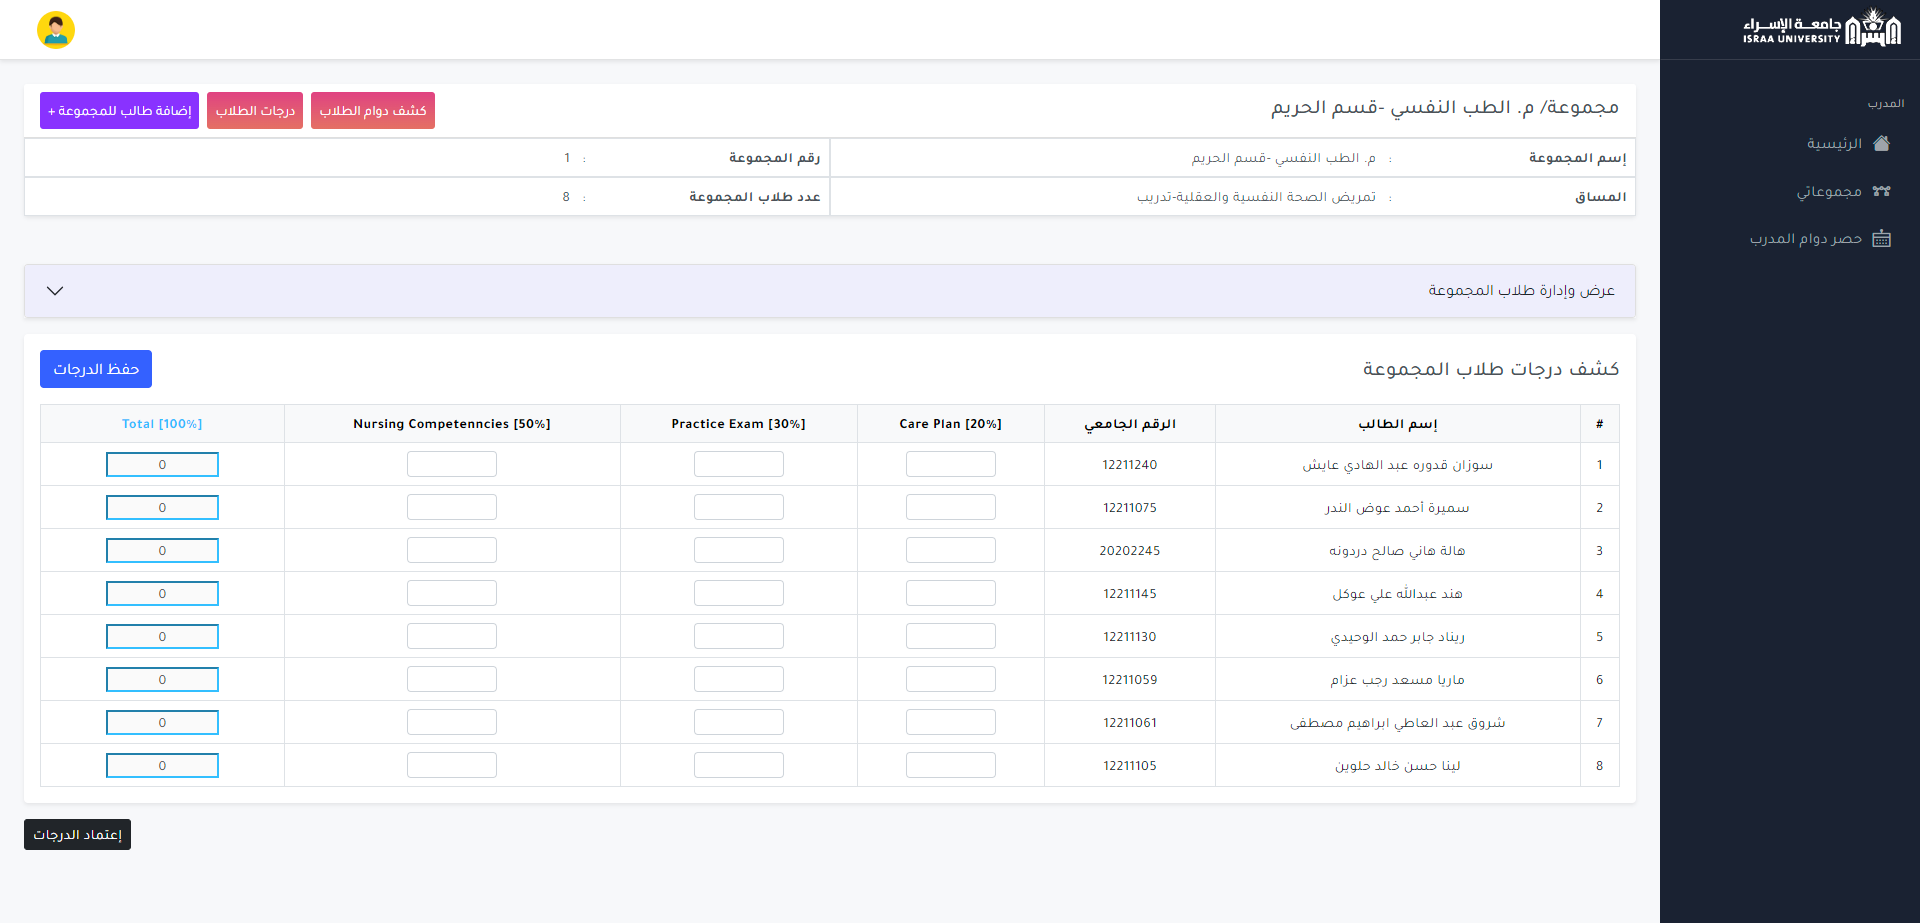Click the إعتماد الدرجات approve button

click(77, 835)
